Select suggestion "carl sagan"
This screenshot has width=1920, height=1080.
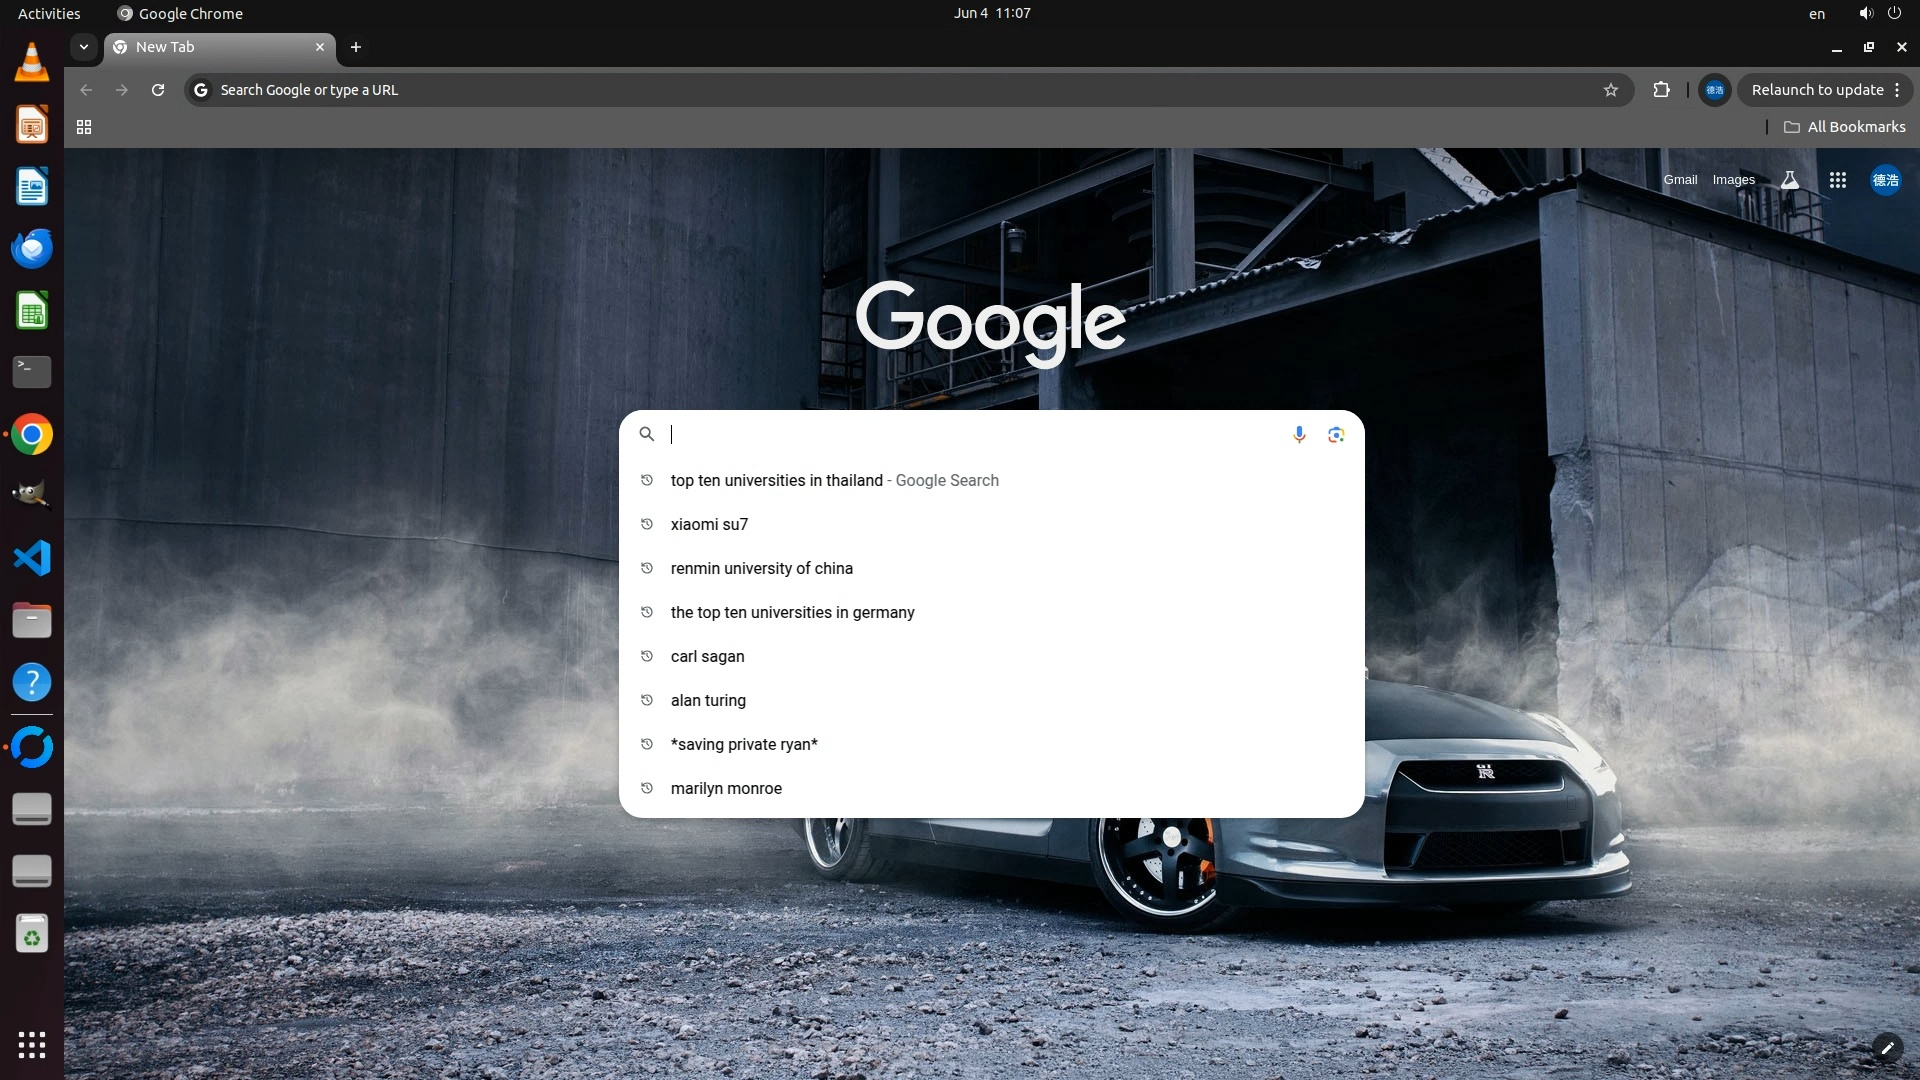(x=707, y=656)
